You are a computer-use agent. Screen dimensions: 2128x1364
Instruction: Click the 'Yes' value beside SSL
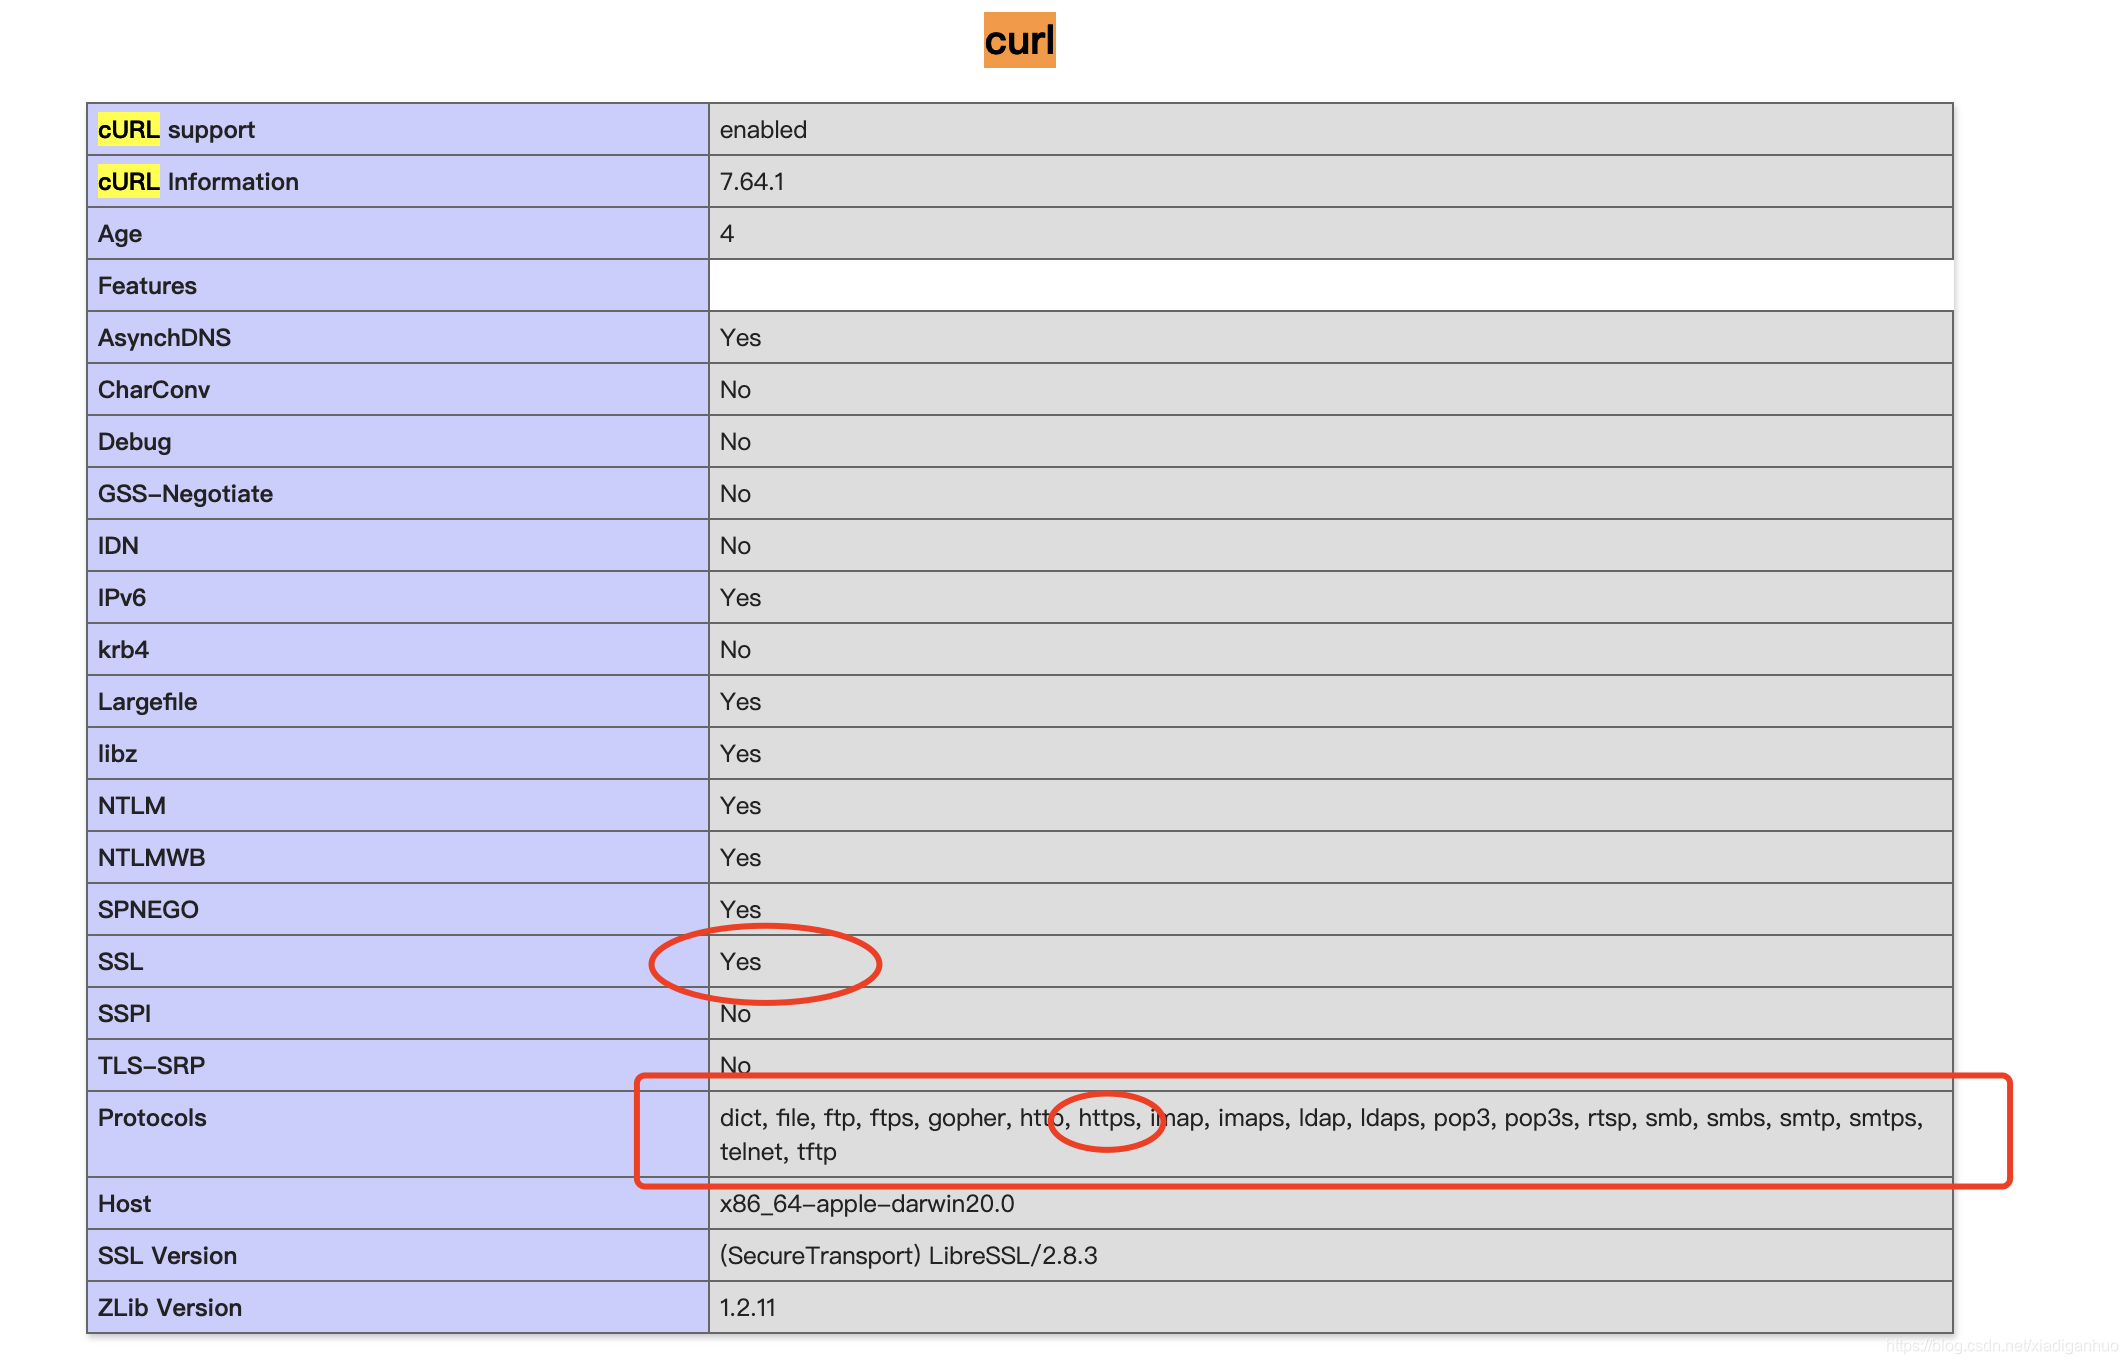740,962
